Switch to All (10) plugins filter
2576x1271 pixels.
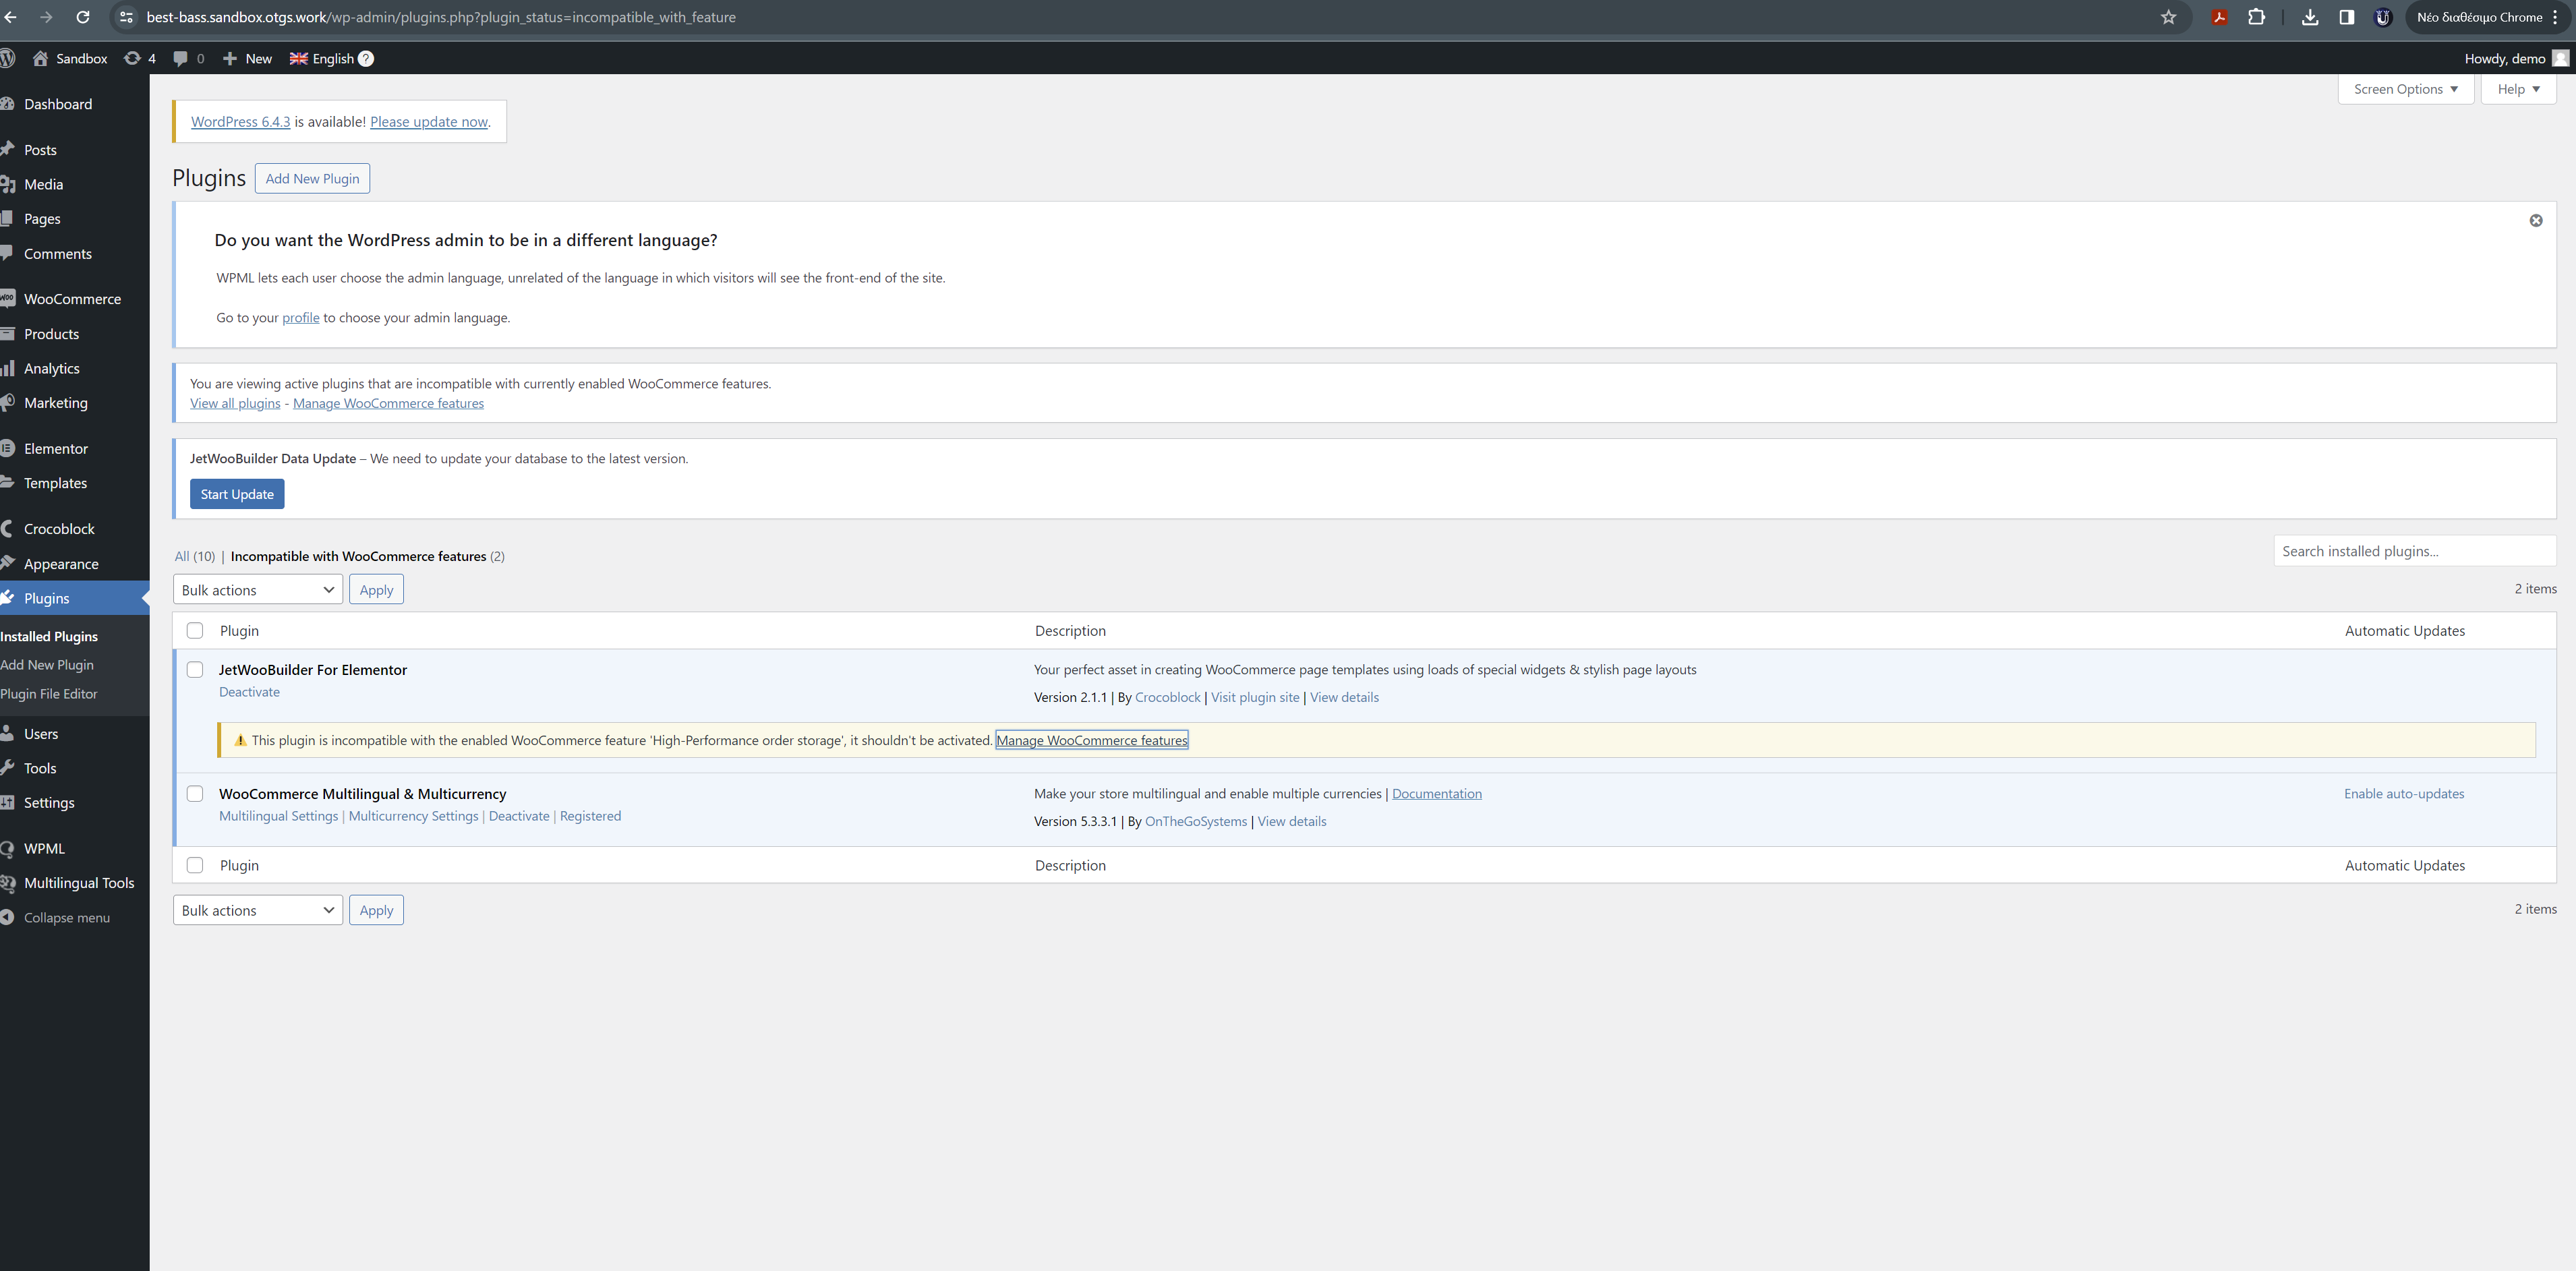click(x=195, y=556)
